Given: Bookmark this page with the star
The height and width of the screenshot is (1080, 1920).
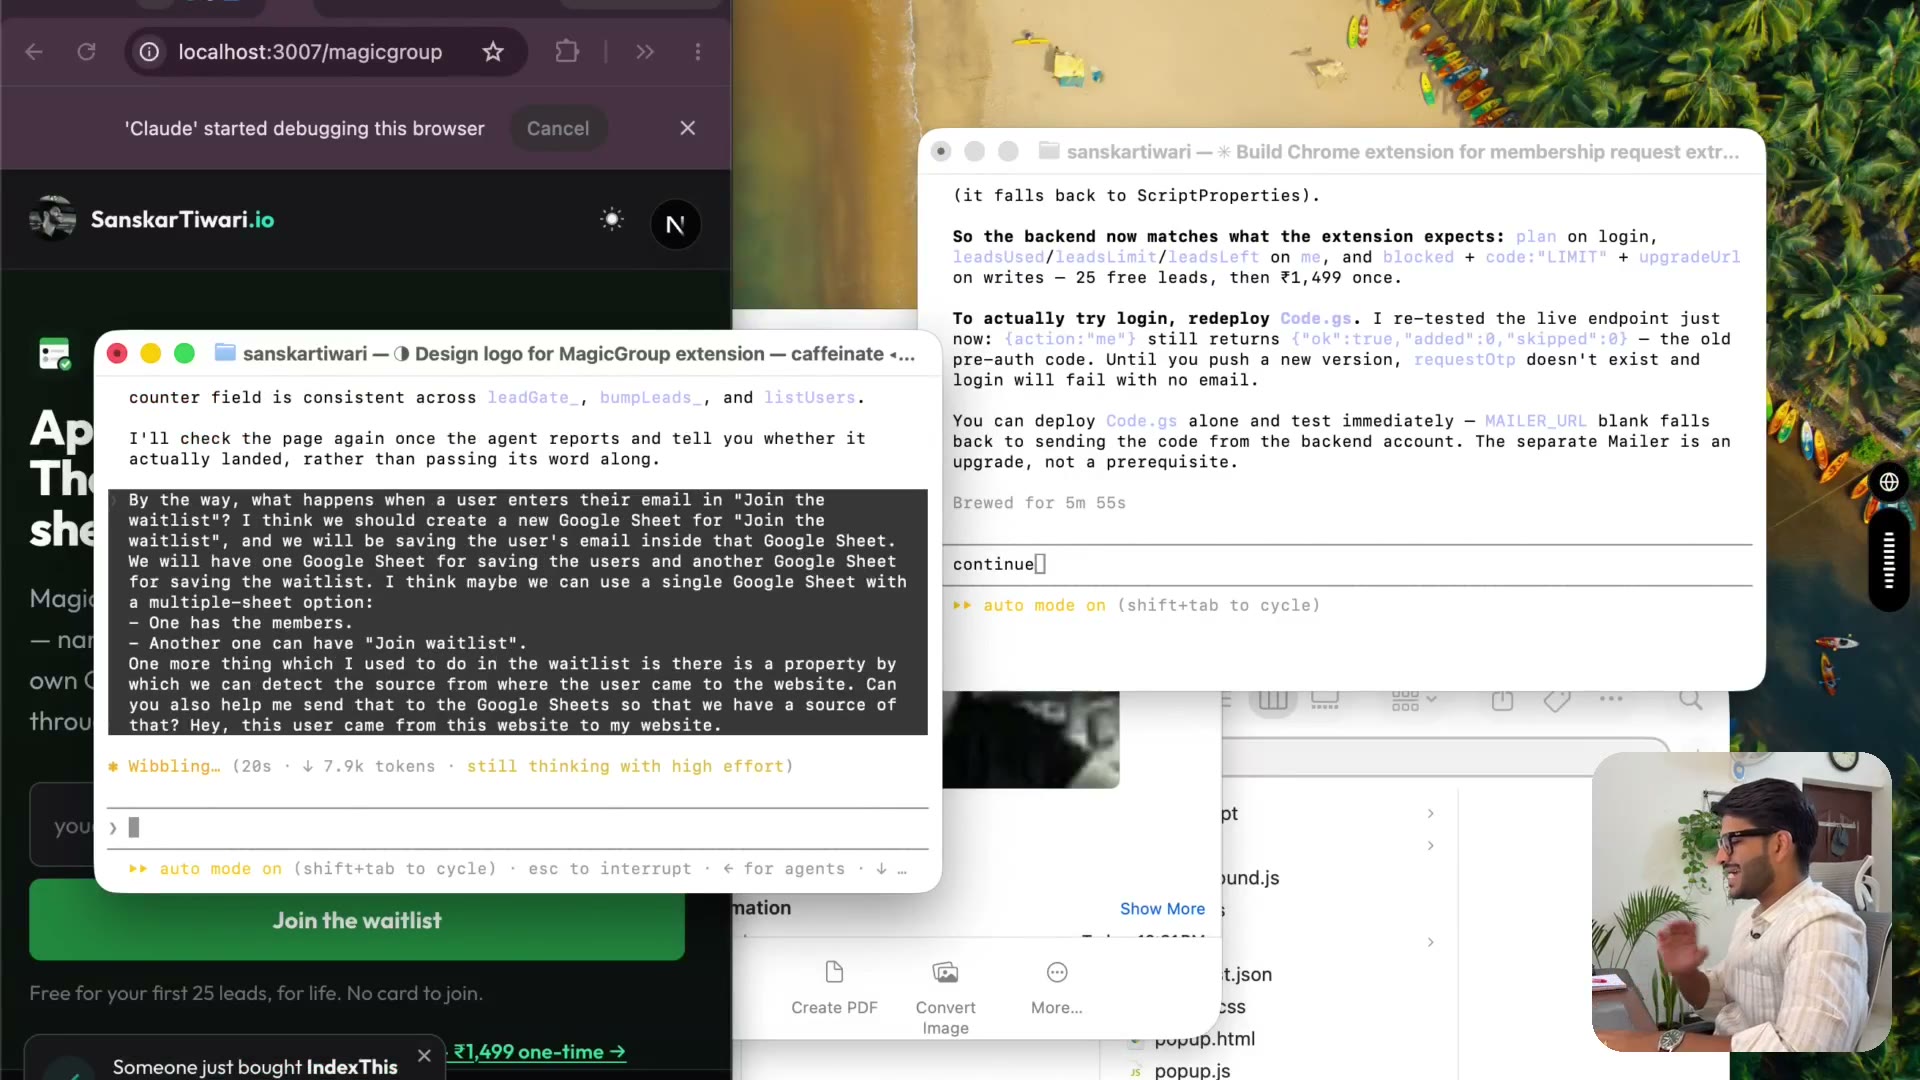Looking at the screenshot, I should [x=493, y=52].
